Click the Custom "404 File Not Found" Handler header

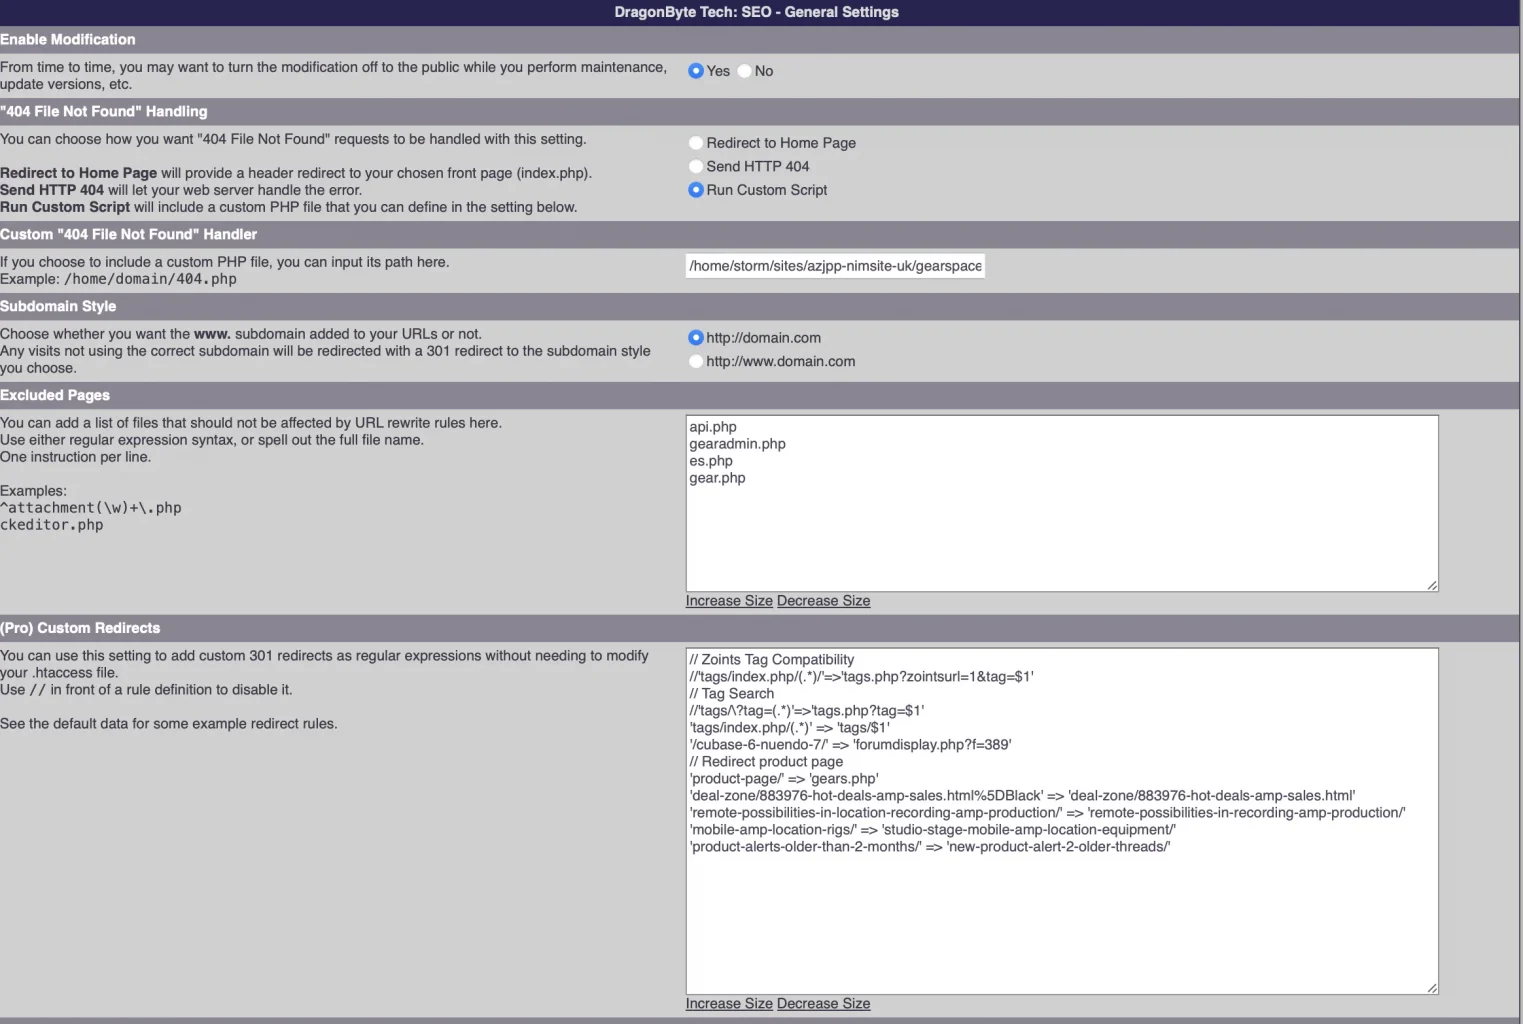tap(129, 234)
